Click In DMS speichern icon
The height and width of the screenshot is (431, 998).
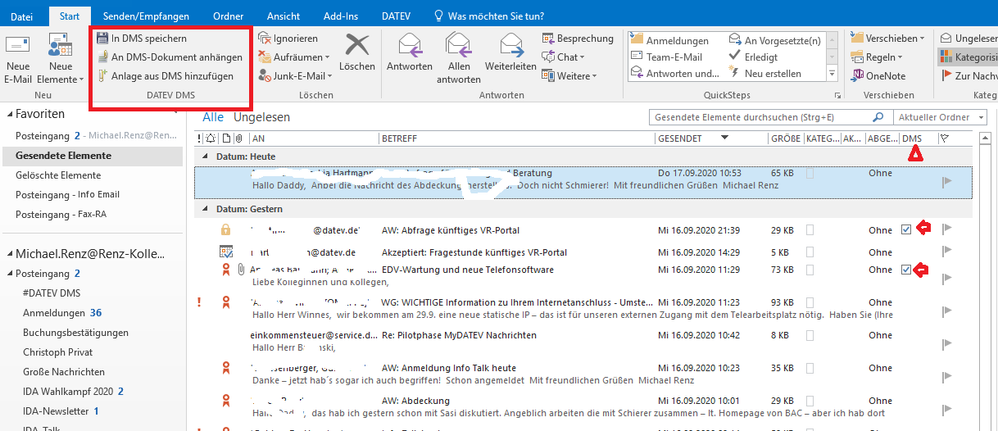(103, 38)
